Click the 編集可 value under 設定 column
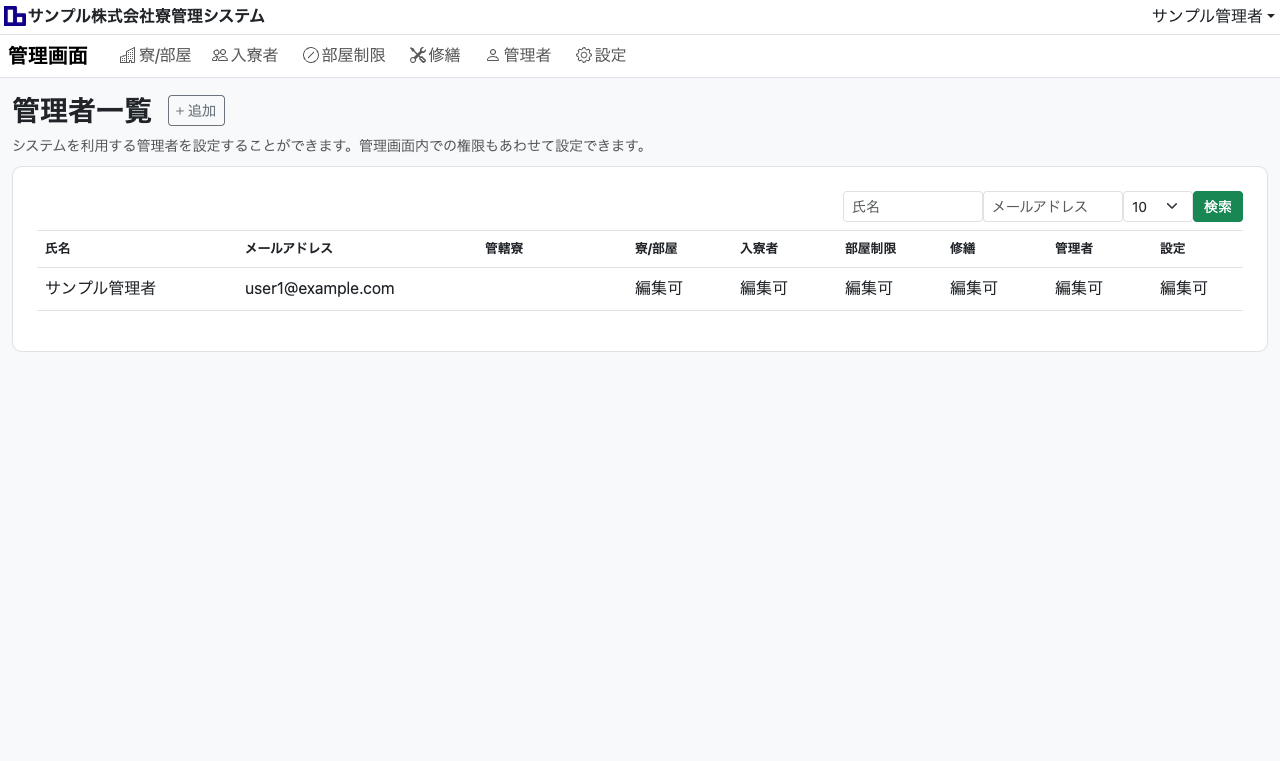Image resolution: width=1280 pixels, height=761 pixels. coord(1184,289)
